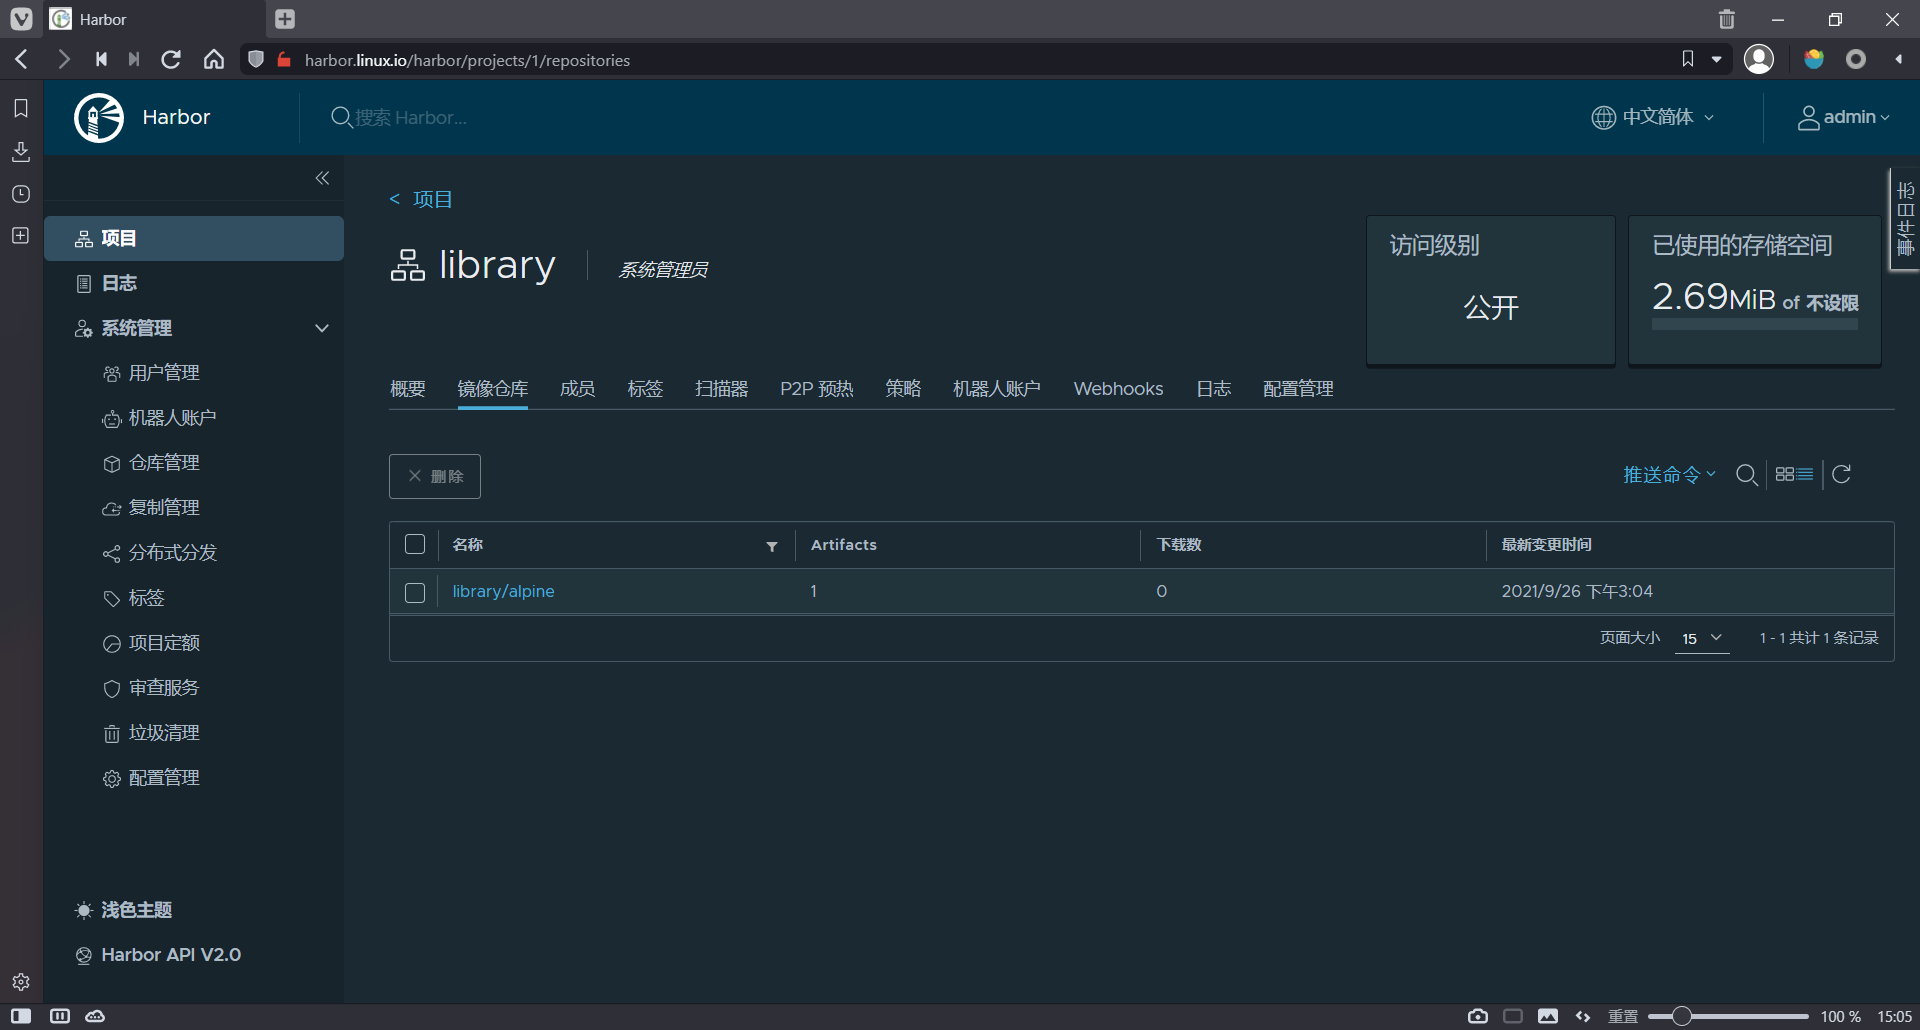This screenshot has height=1030, width=1920.
Task: Filter the 名称 column
Action: pyautogui.click(x=772, y=546)
